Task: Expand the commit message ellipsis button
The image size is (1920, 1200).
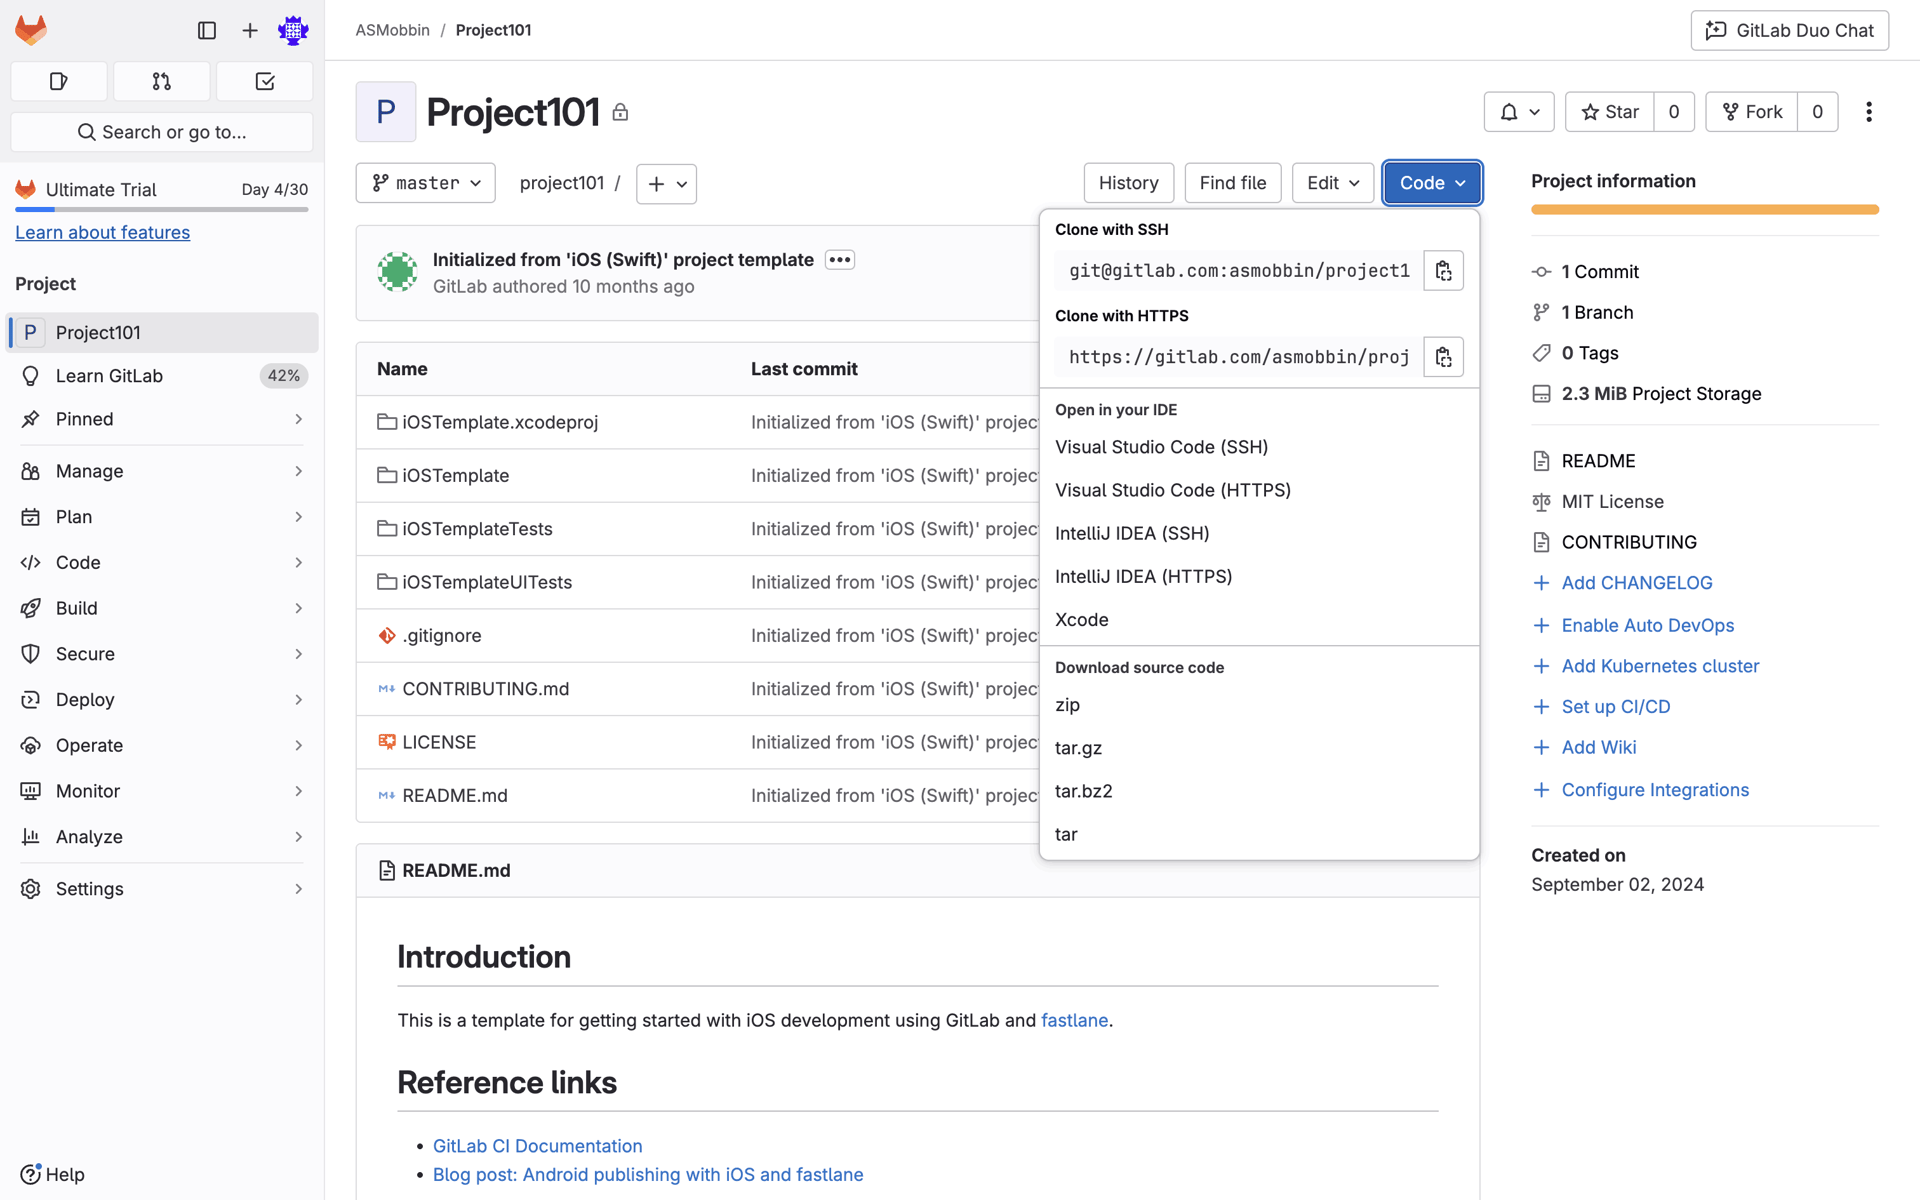Action: 840,260
